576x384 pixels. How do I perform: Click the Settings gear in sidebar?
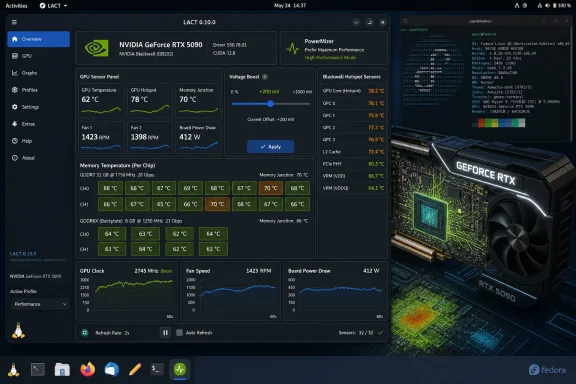(15, 107)
